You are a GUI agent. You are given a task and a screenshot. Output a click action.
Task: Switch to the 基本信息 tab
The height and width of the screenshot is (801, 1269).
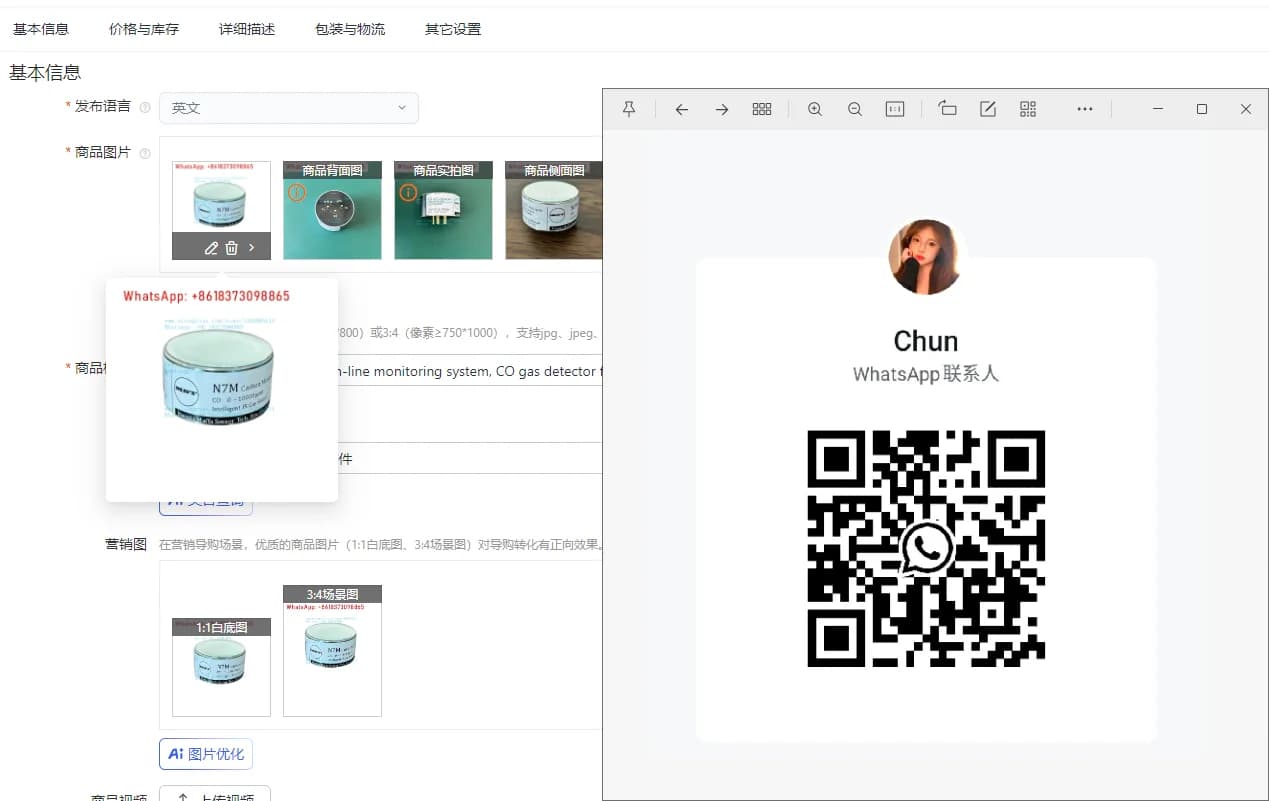click(41, 29)
